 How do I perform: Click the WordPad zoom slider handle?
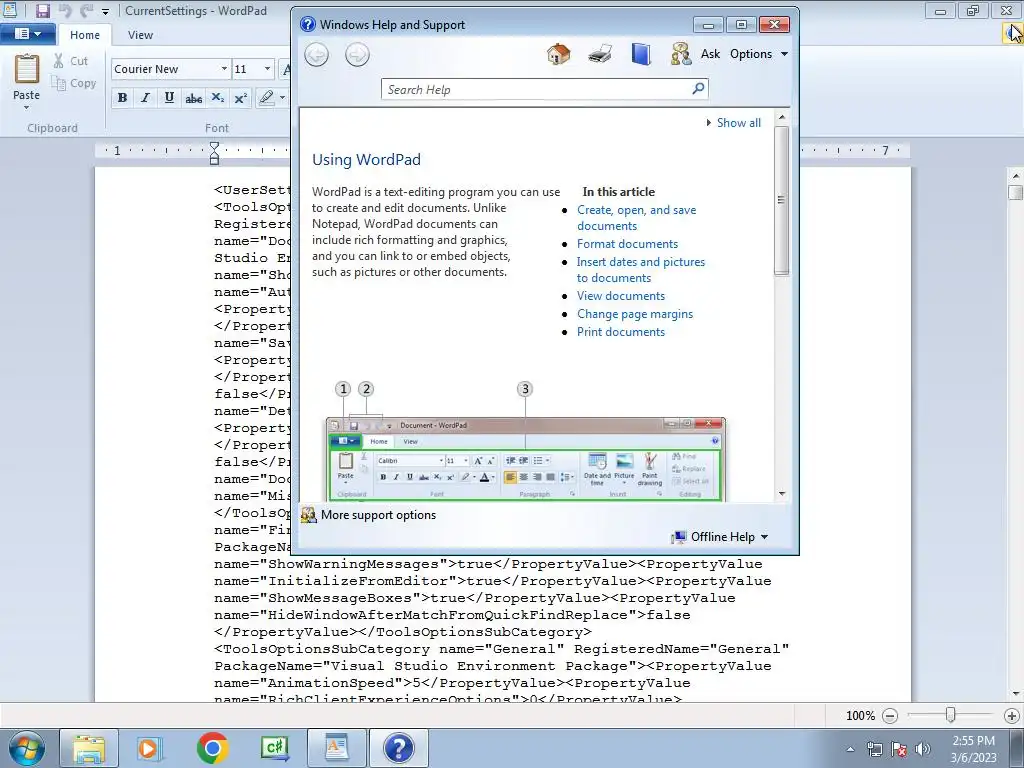(950, 716)
